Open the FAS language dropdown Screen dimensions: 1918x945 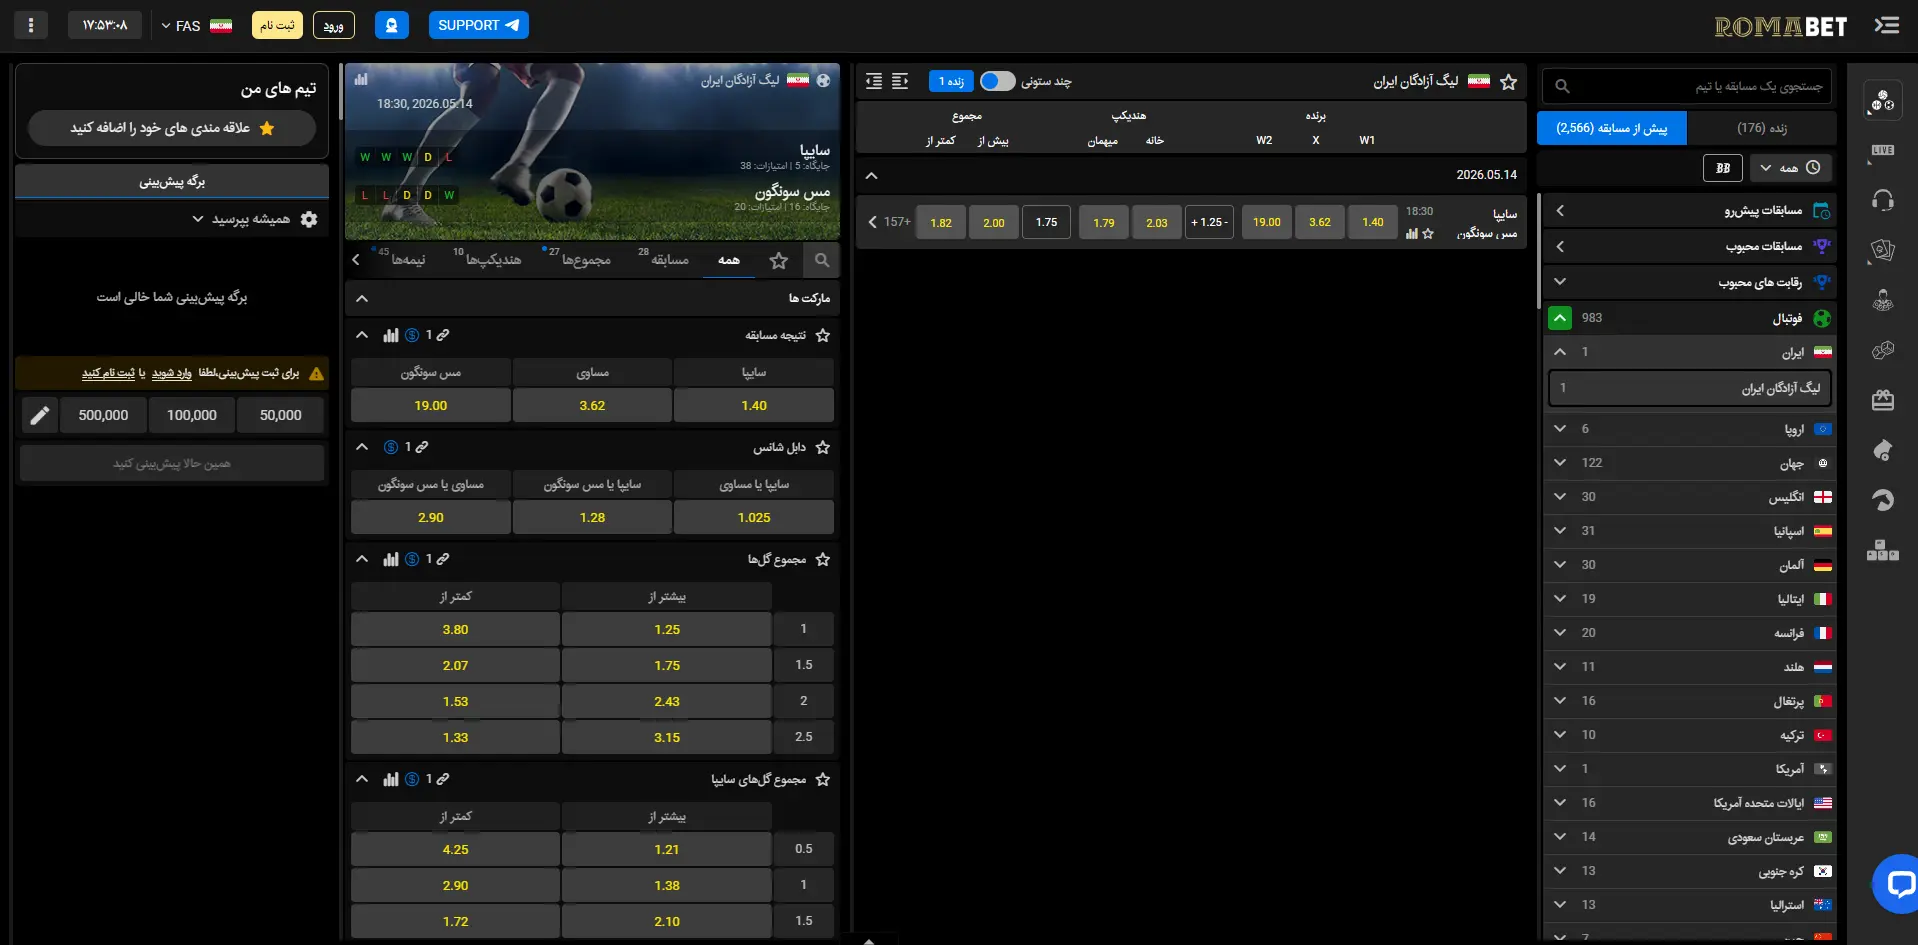click(x=196, y=25)
